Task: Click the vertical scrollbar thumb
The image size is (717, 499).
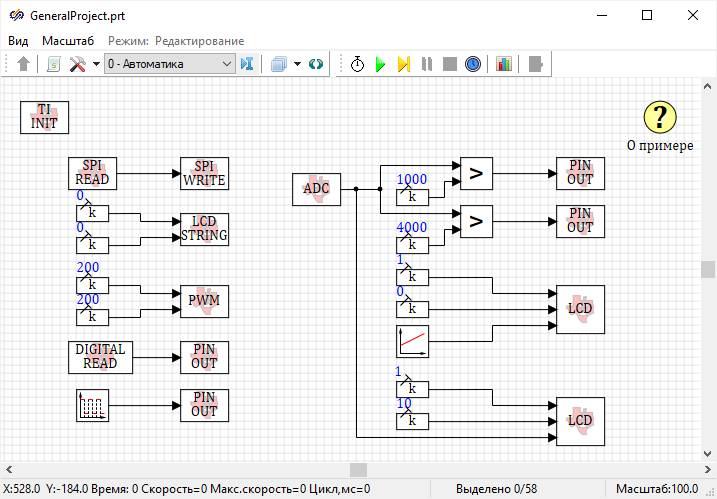Action: click(708, 270)
